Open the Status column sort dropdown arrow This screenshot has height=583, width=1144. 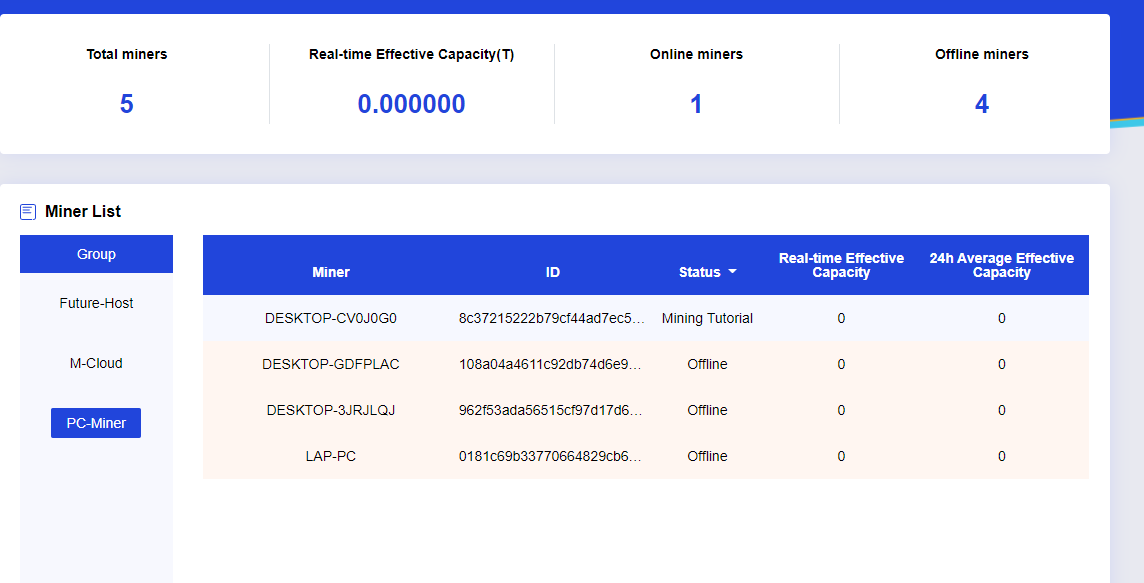pyautogui.click(x=732, y=273)
